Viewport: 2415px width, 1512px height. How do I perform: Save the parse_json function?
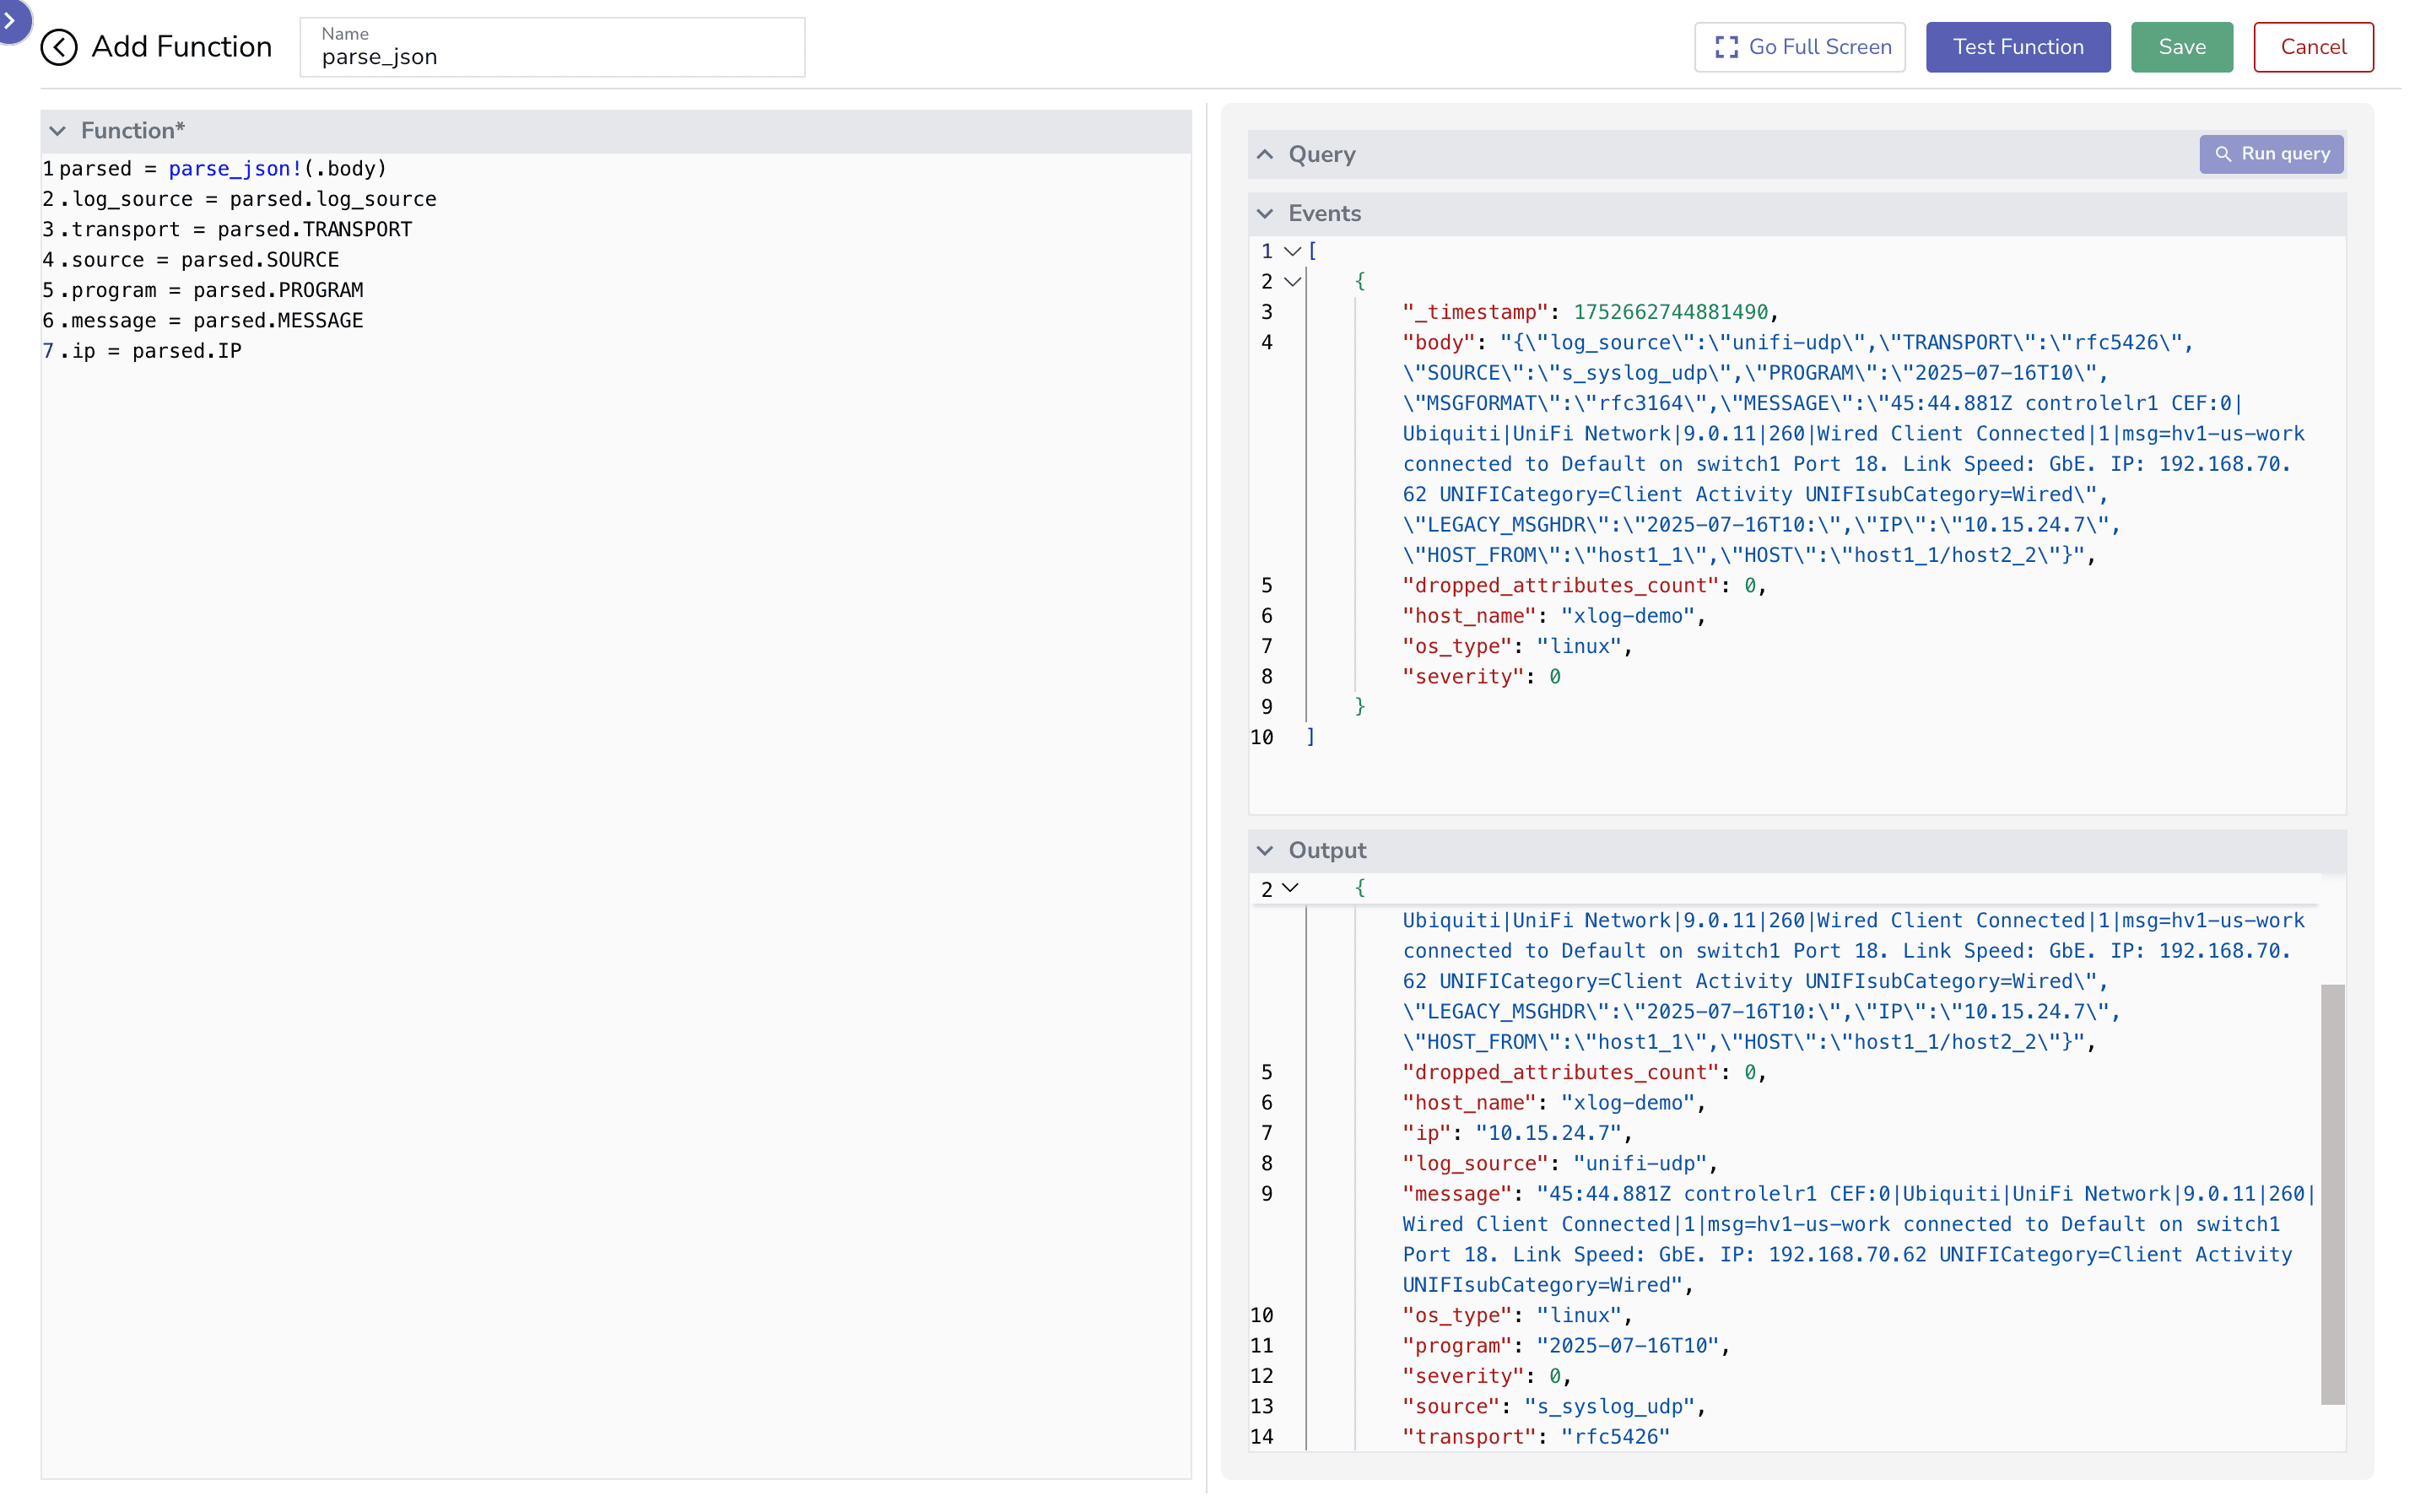pos(2181,46)
